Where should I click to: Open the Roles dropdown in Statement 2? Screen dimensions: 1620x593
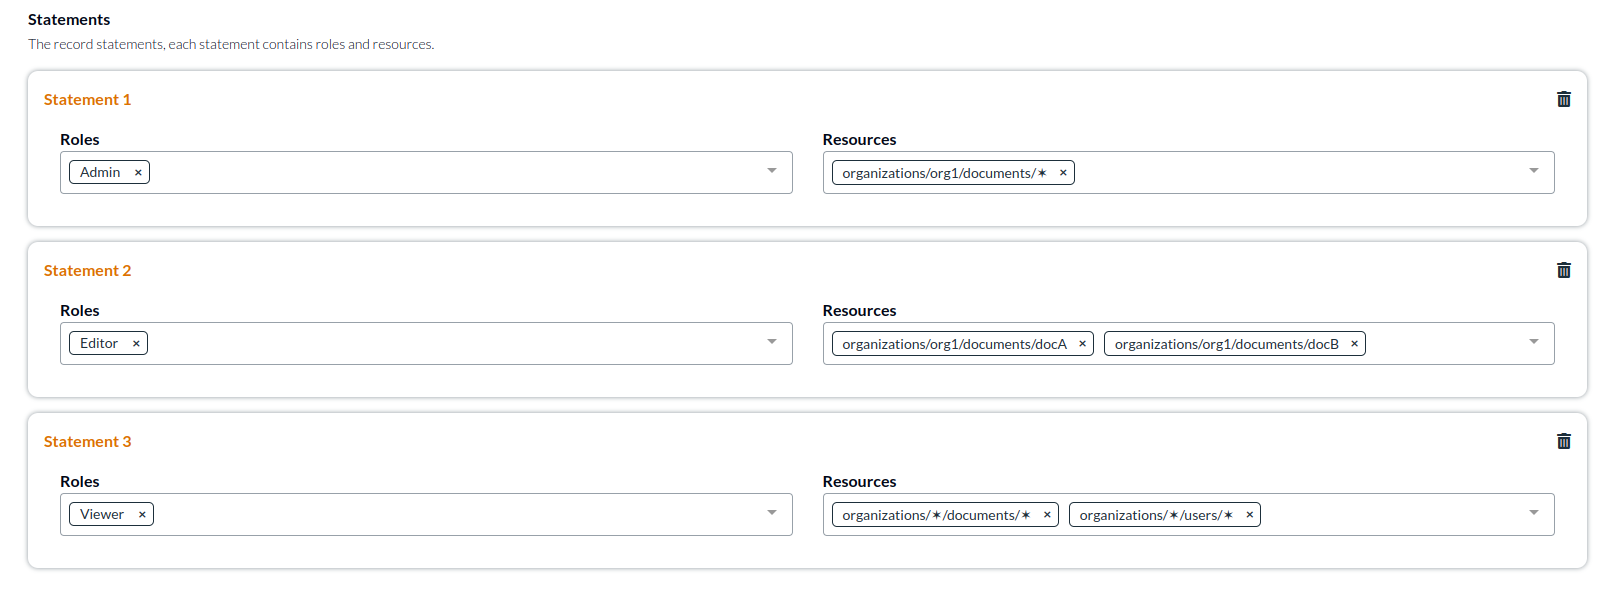pyautogui.click(x=772, y=342)
